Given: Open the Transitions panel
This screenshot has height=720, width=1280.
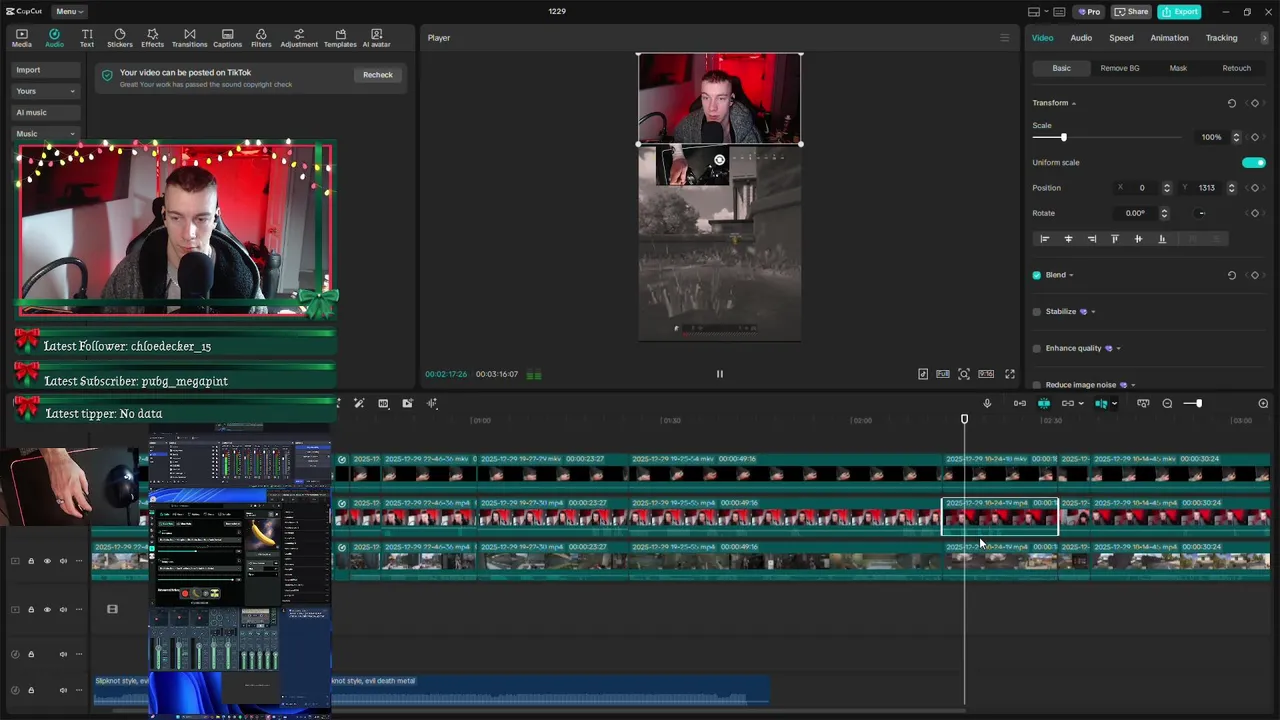Looking at the screenshot, I should [x=190, y=38].
